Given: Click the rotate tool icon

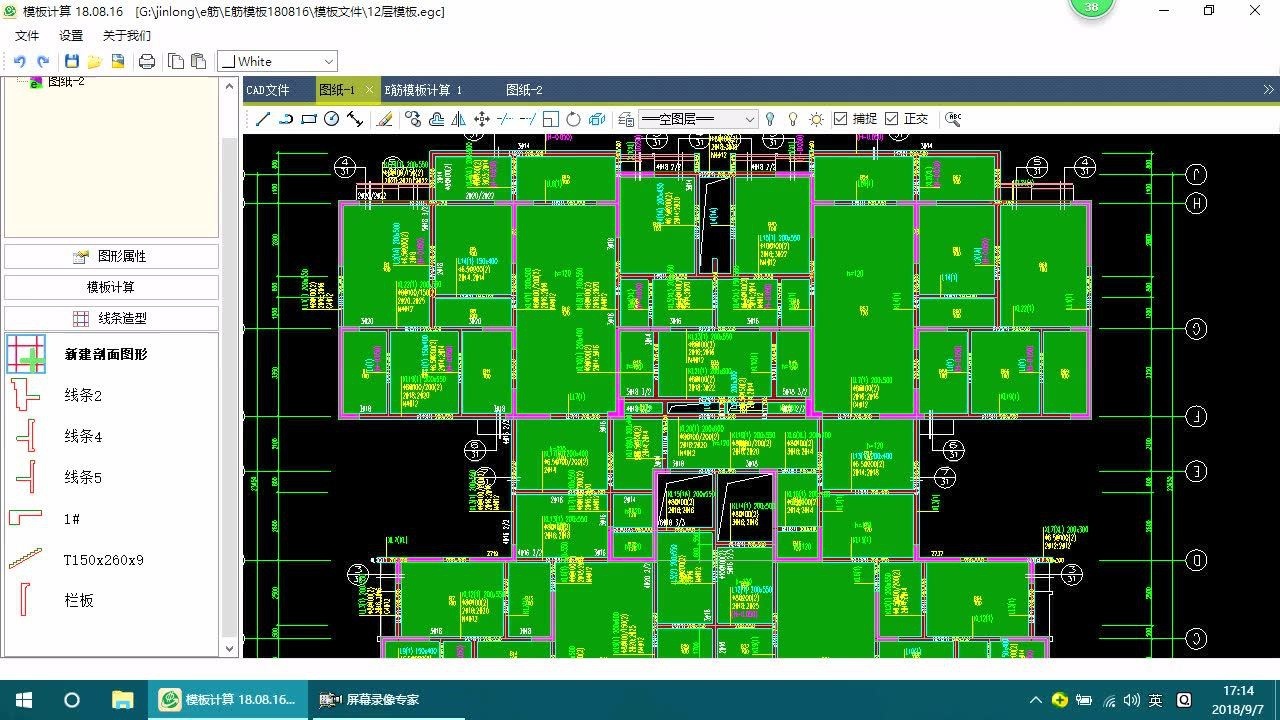Looking at the screenshot, I should coord(573,119).
